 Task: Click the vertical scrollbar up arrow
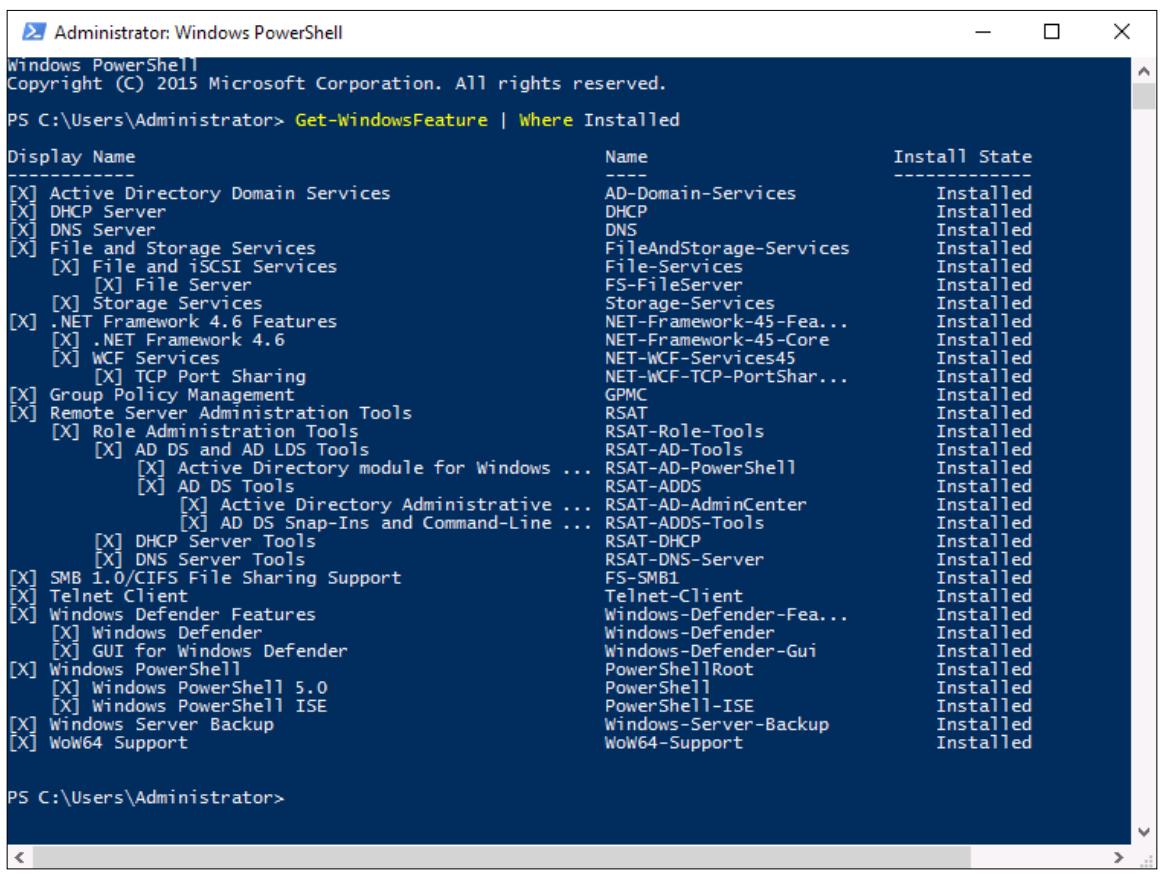[x=1143, y=71]
